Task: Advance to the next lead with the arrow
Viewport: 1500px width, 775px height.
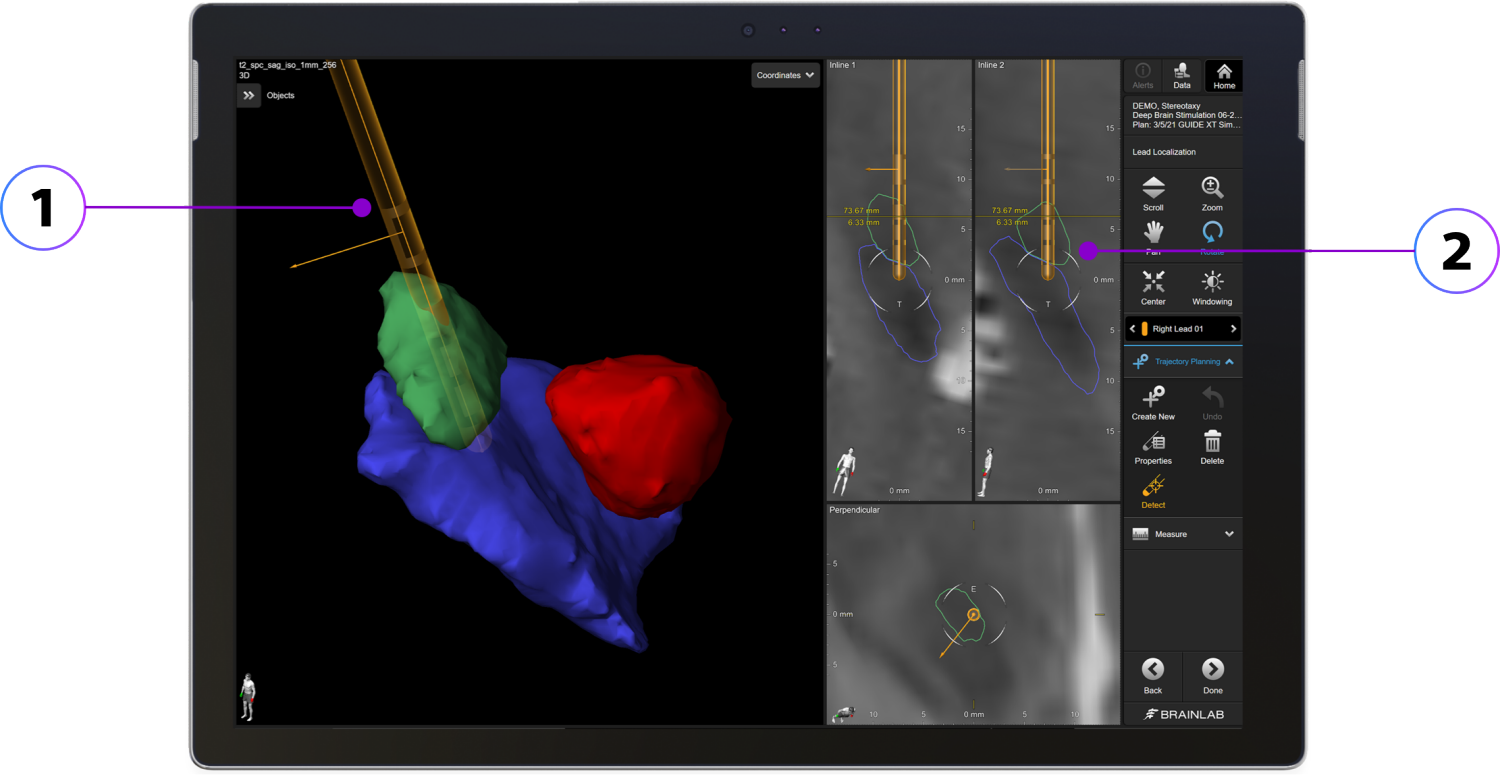Action: (x=1233, y=328)
